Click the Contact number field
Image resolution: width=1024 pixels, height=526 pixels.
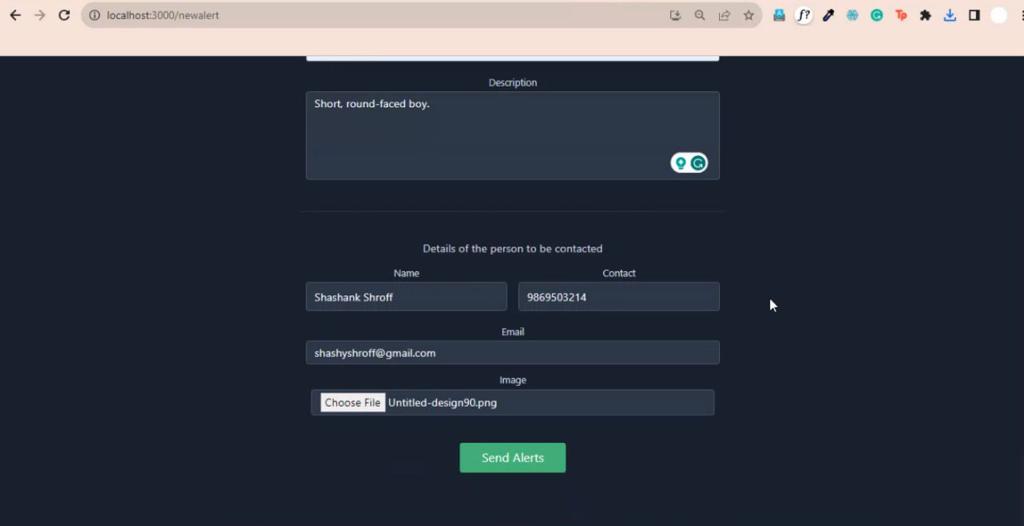(x=618, y=297)
